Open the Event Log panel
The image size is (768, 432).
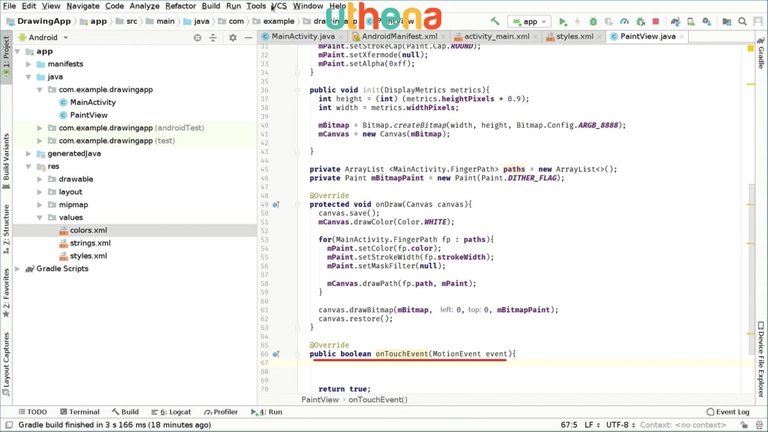[727, 411]
